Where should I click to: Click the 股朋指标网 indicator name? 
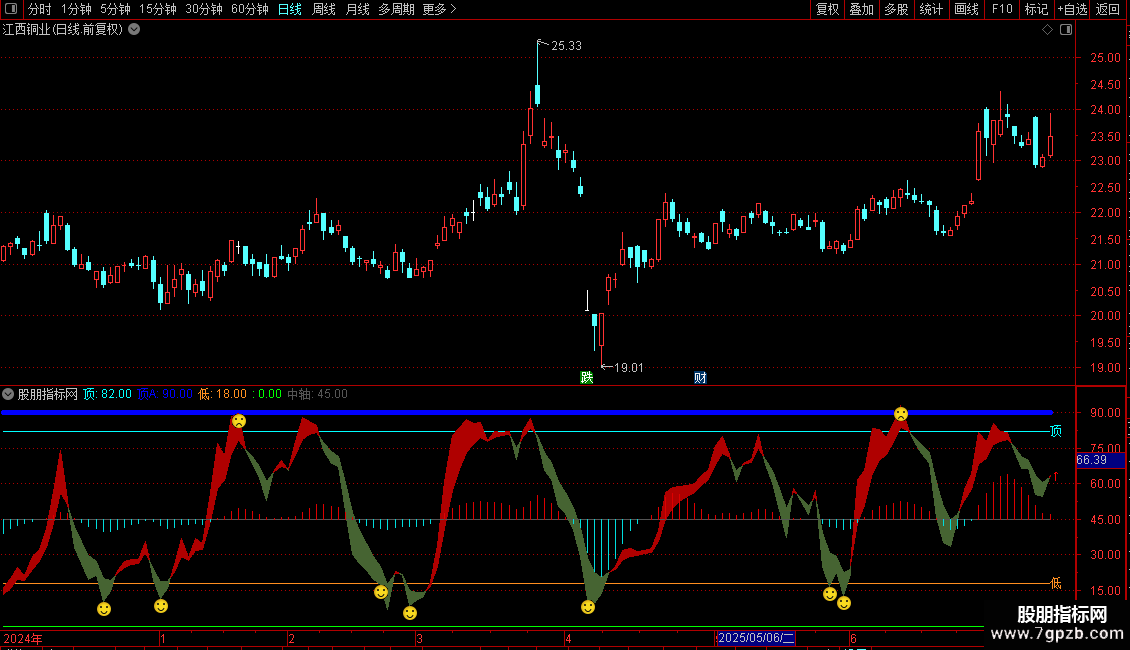click(x=48, y=394)
